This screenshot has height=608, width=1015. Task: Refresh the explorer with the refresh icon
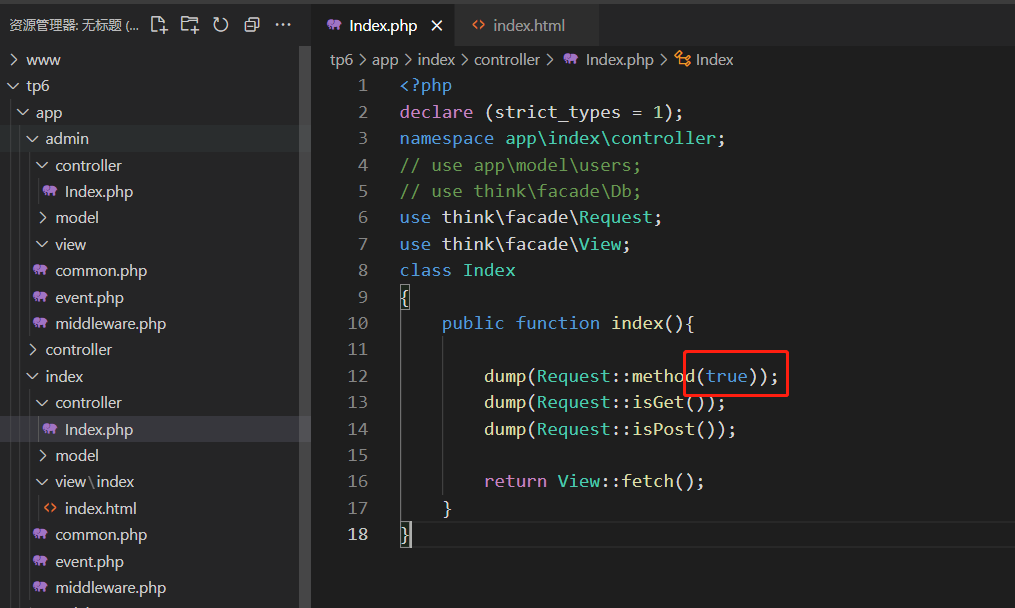point(221,25)
